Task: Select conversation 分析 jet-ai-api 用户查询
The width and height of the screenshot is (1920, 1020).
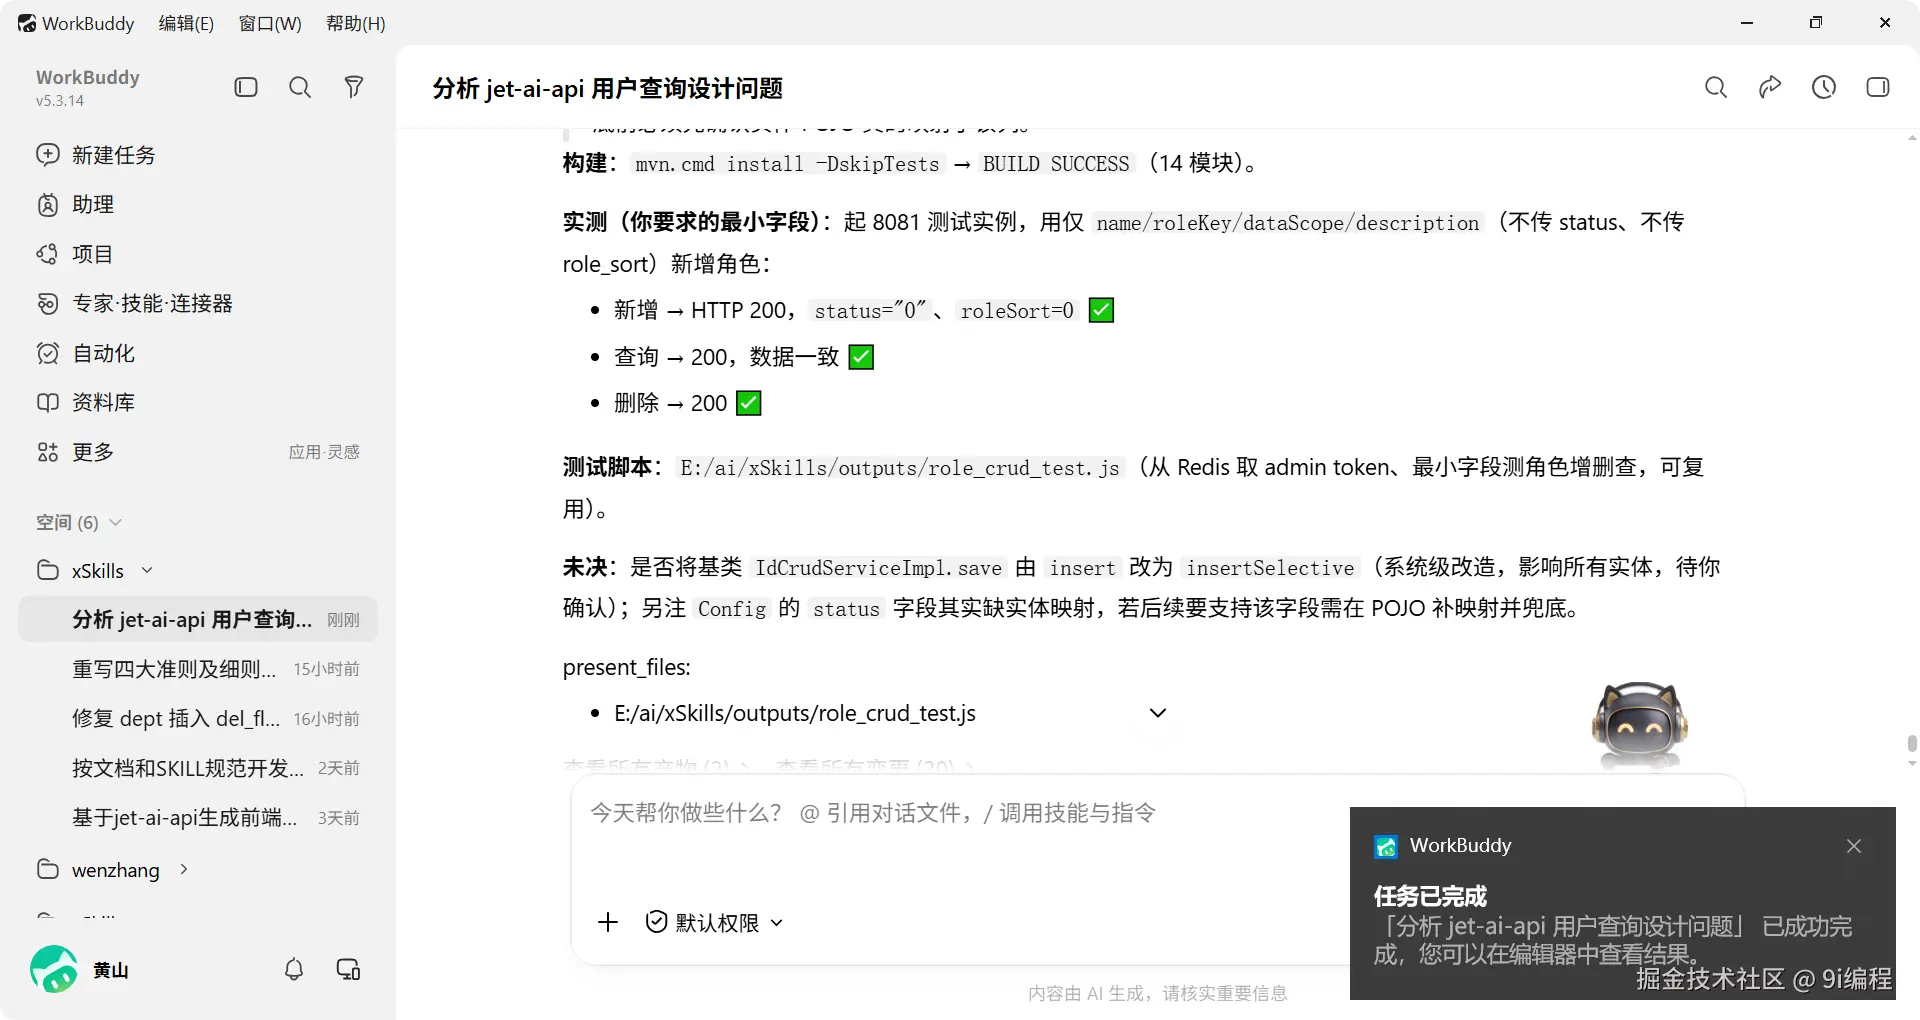Action: [198, 619]
